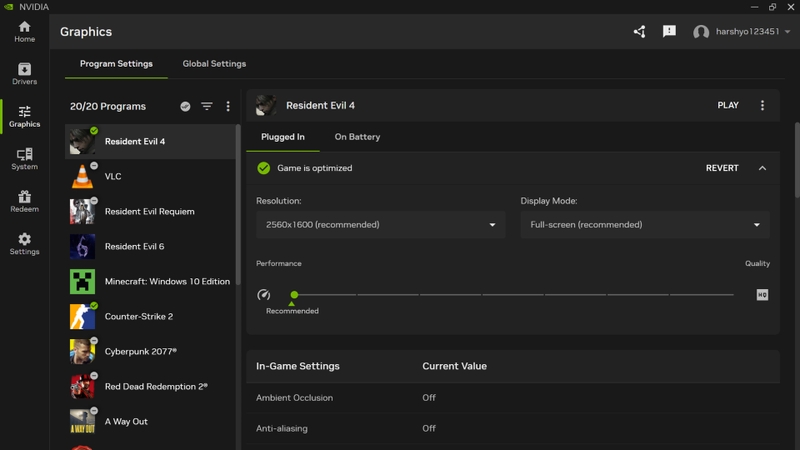Click the main panel vertical scrollbar
This screenshot has width=800, height=450.
click(797, 160)
